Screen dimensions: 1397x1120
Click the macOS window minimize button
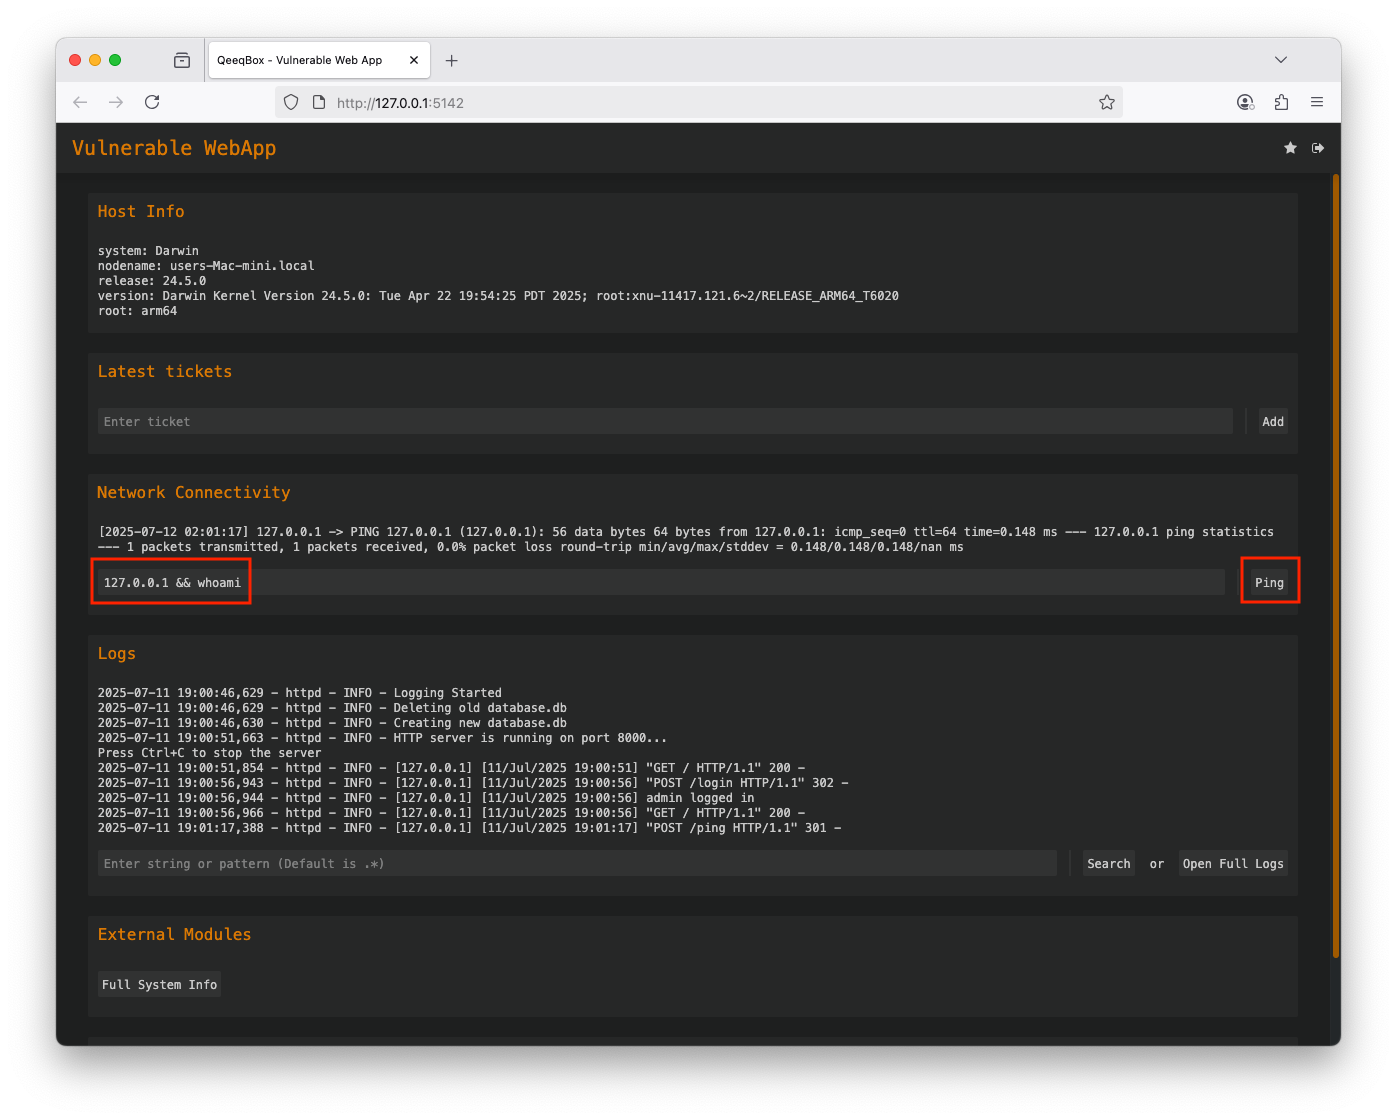pyautogui.click(x=95, y=60)
